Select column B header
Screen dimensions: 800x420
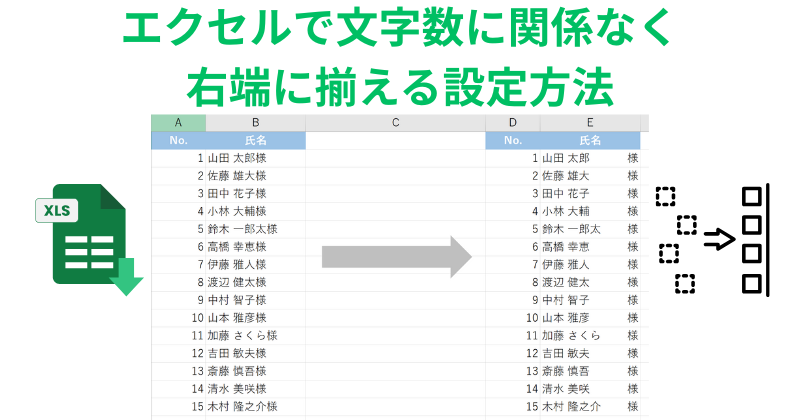[x=255, y=123]
